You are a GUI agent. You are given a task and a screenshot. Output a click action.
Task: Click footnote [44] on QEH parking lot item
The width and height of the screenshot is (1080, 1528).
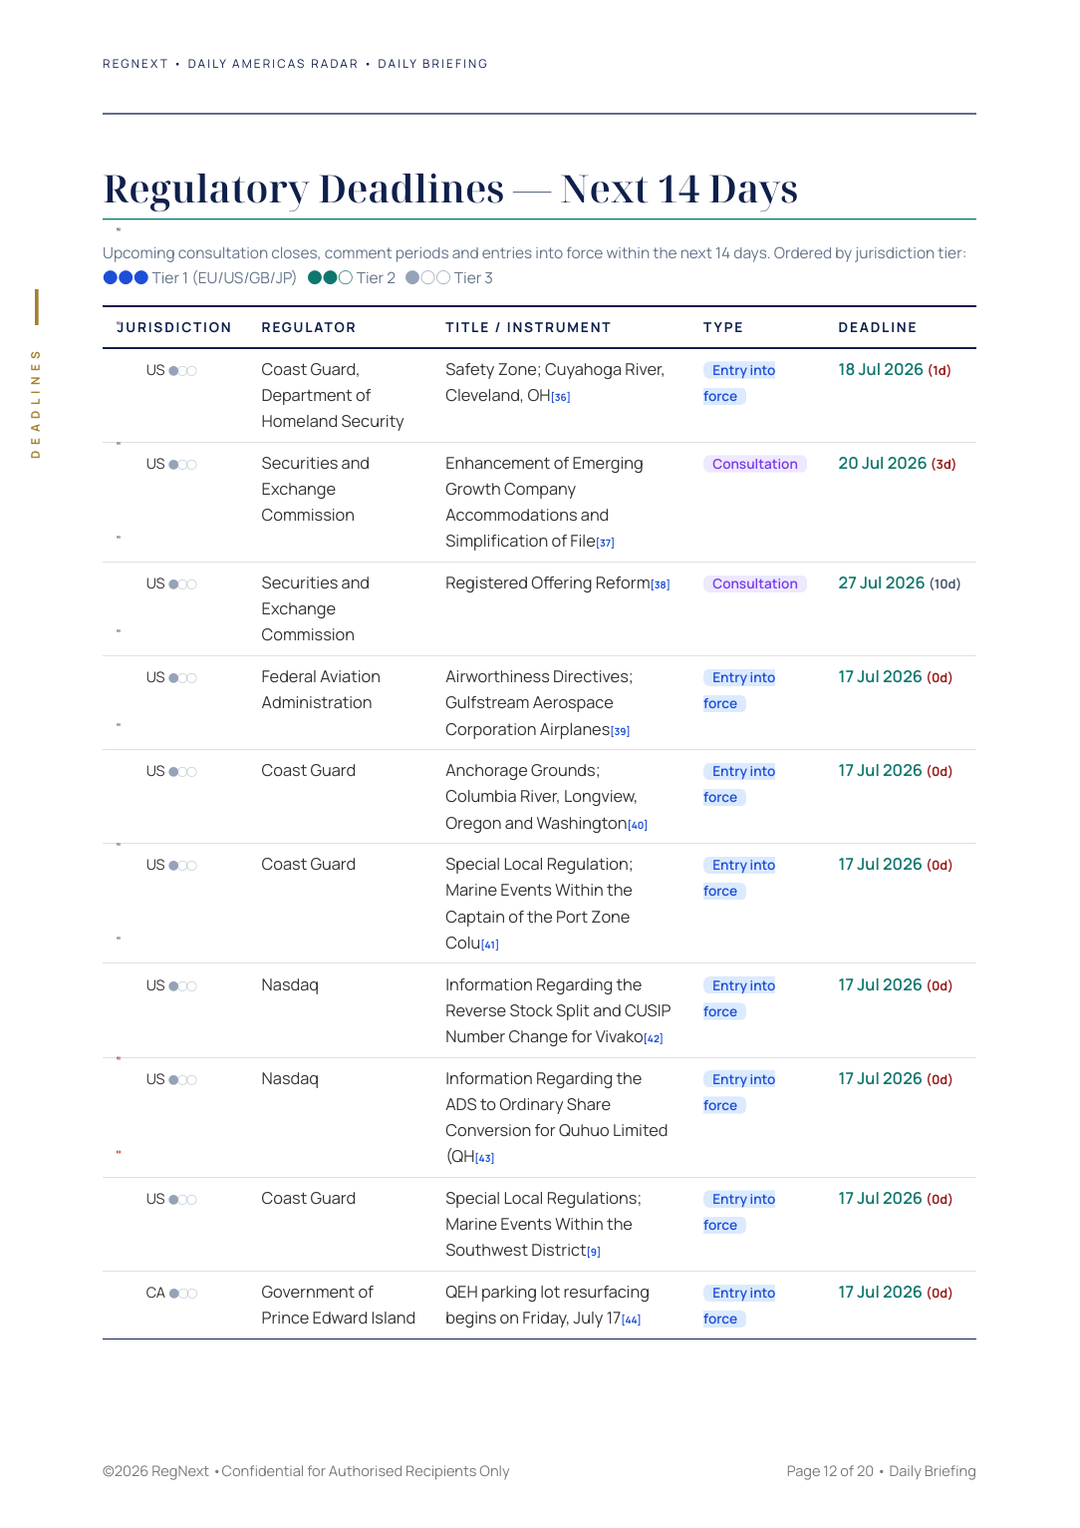pyautogui.click(x=631, y=1320)
